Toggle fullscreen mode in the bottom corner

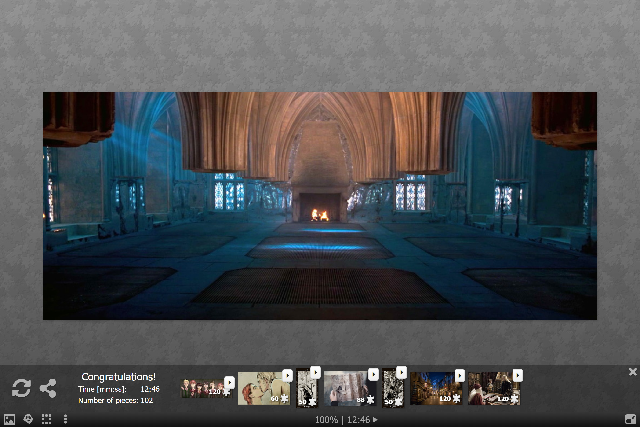pos(631,419)
